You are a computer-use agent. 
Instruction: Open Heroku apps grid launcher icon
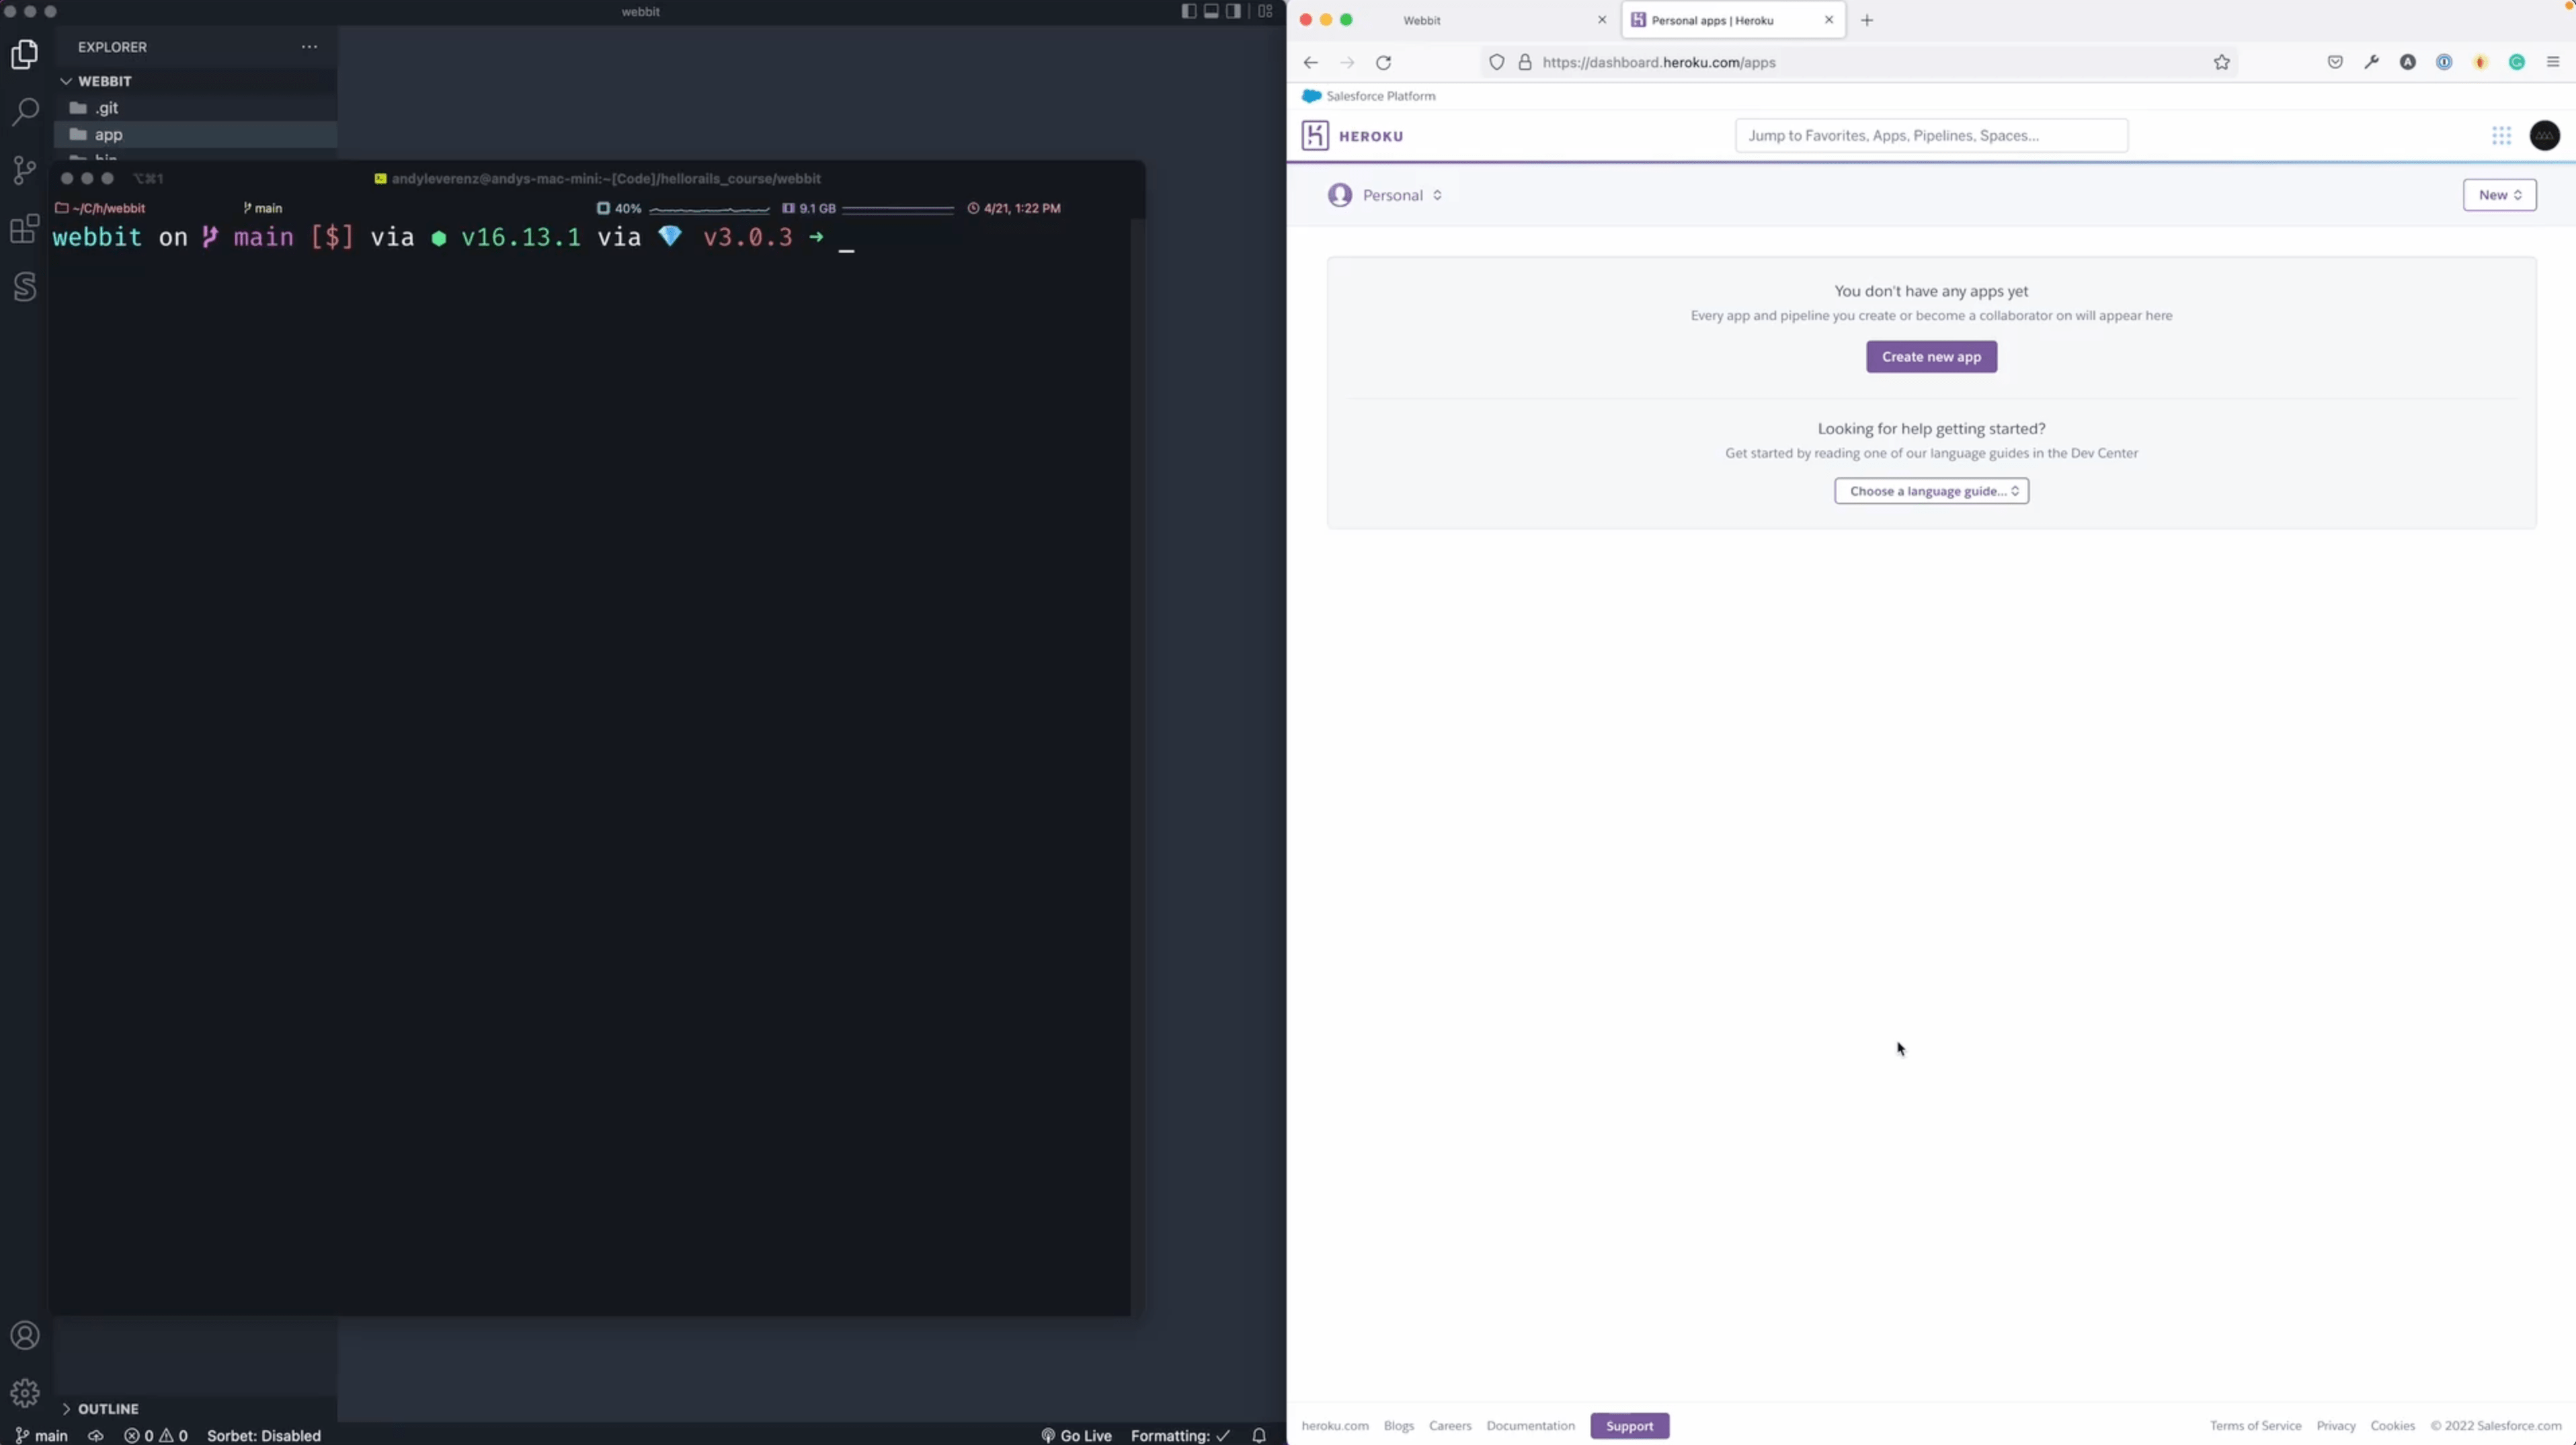(x=2501, y=136)
